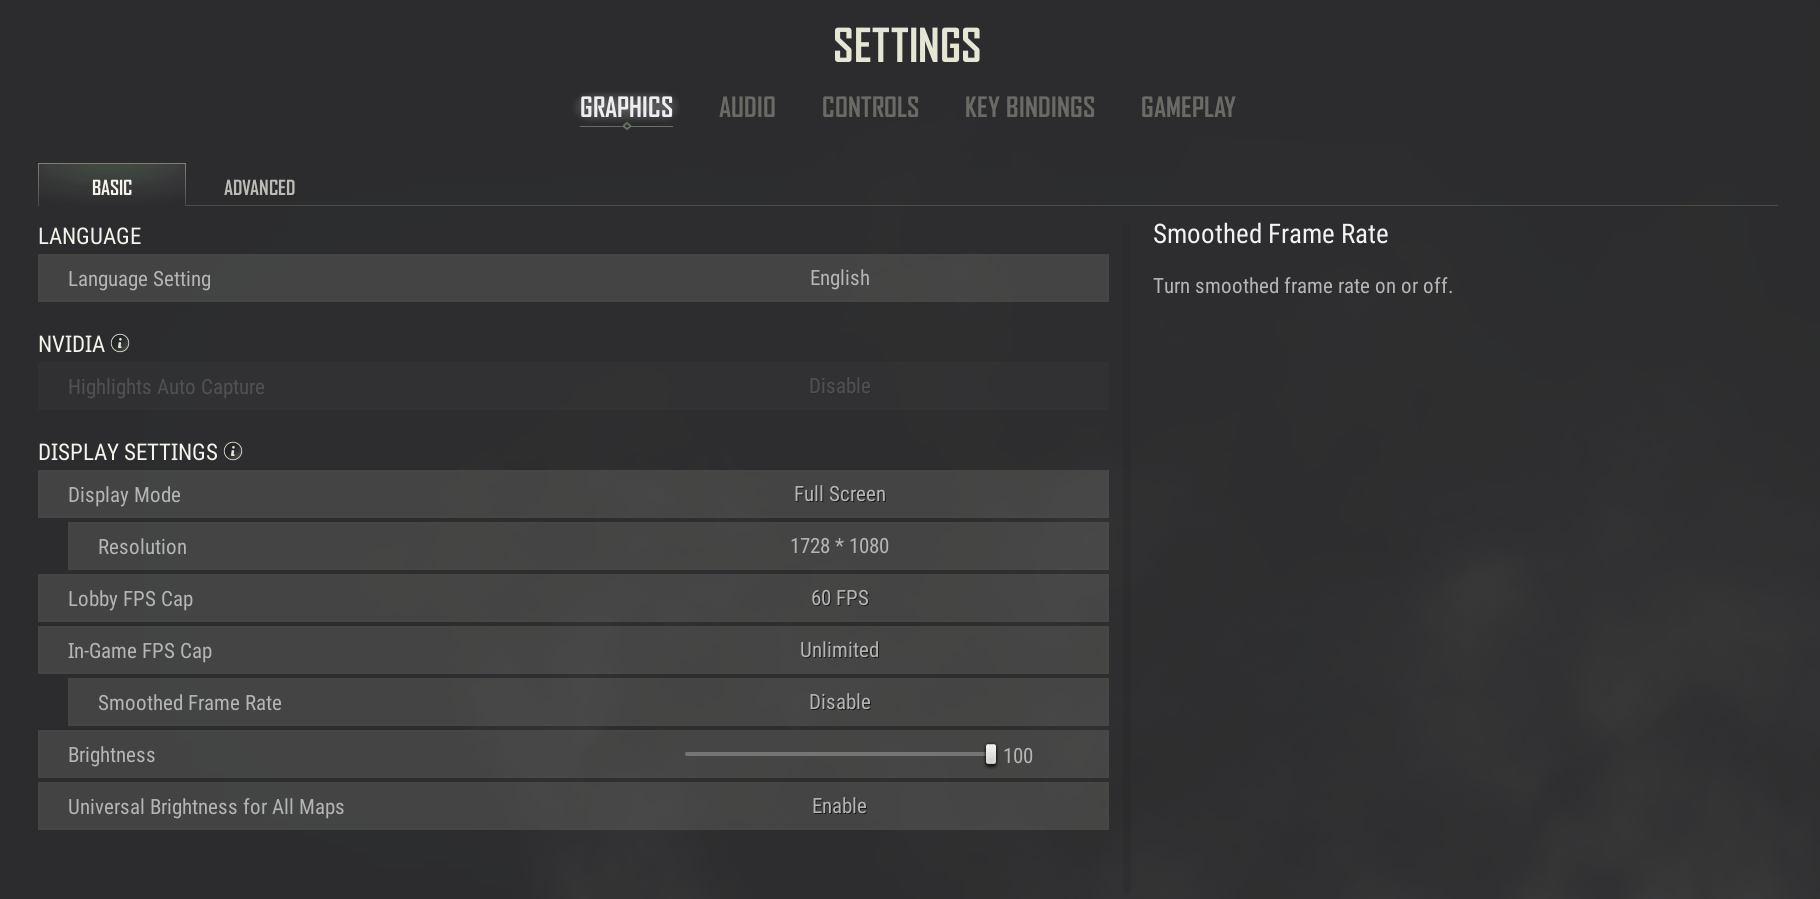View the GAMEPLAY settings tab

[x=1188, y=107]
